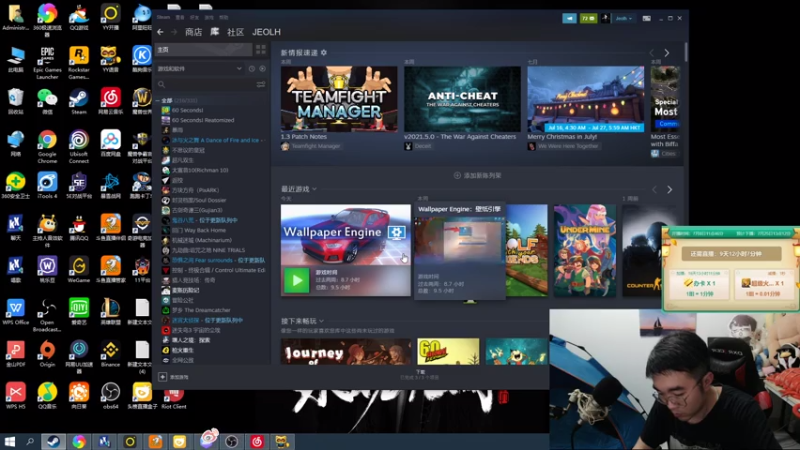Open the WPS Office desktop shortcut
The image size is (800, 450).
pos(15,312)
